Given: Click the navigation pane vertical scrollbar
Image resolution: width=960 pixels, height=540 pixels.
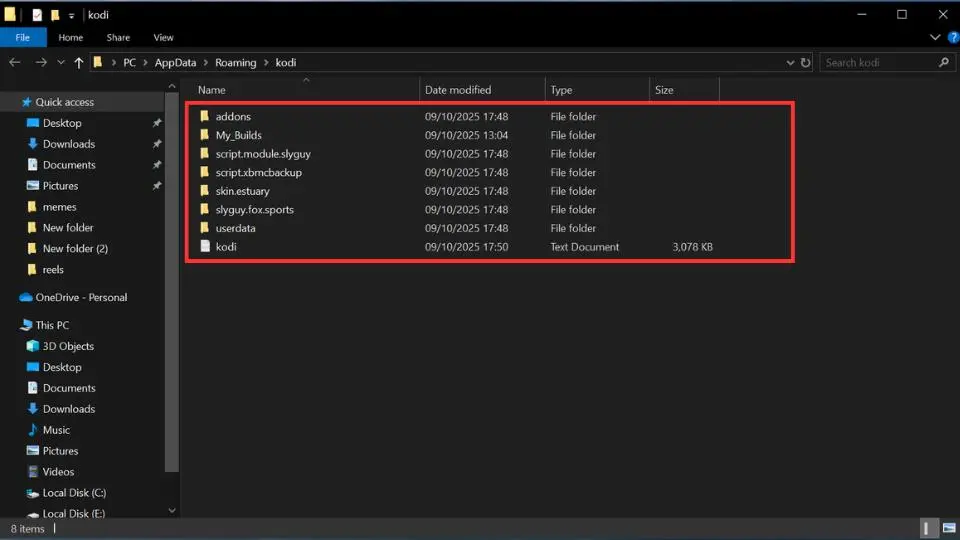Looking at the screenshot, I should [172, 300].
